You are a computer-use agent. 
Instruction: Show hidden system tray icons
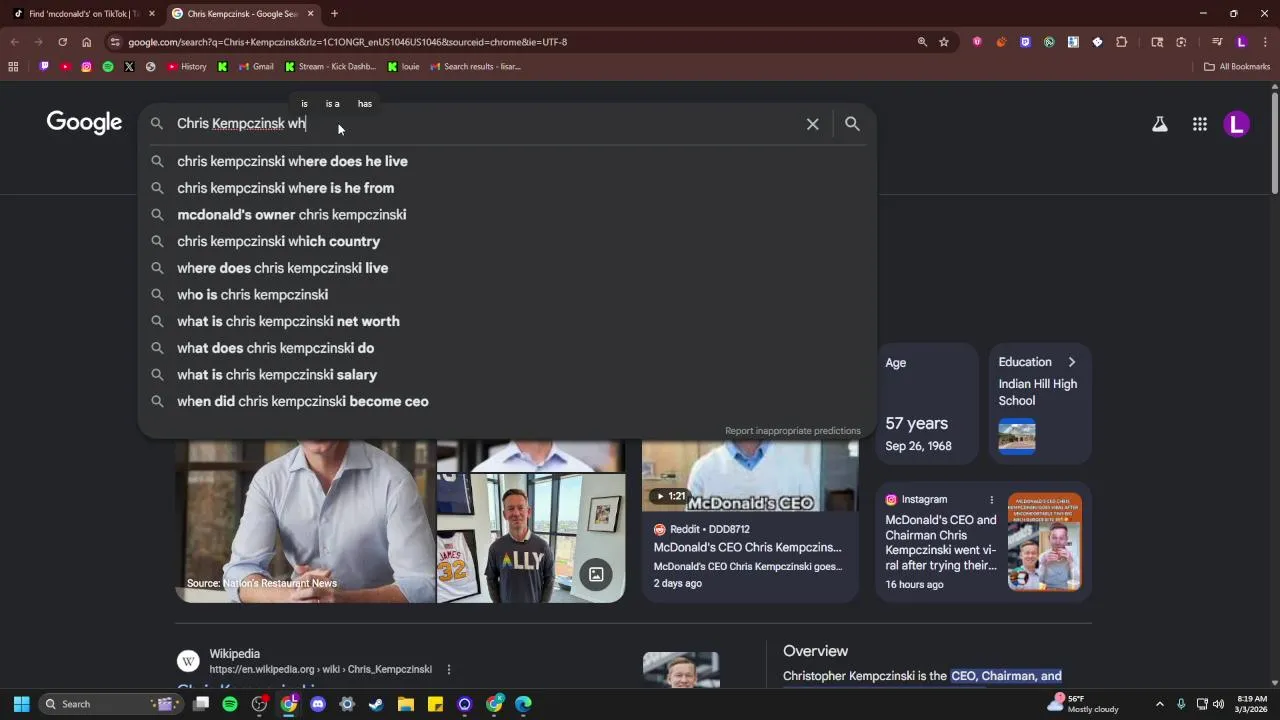(1159, 704)
